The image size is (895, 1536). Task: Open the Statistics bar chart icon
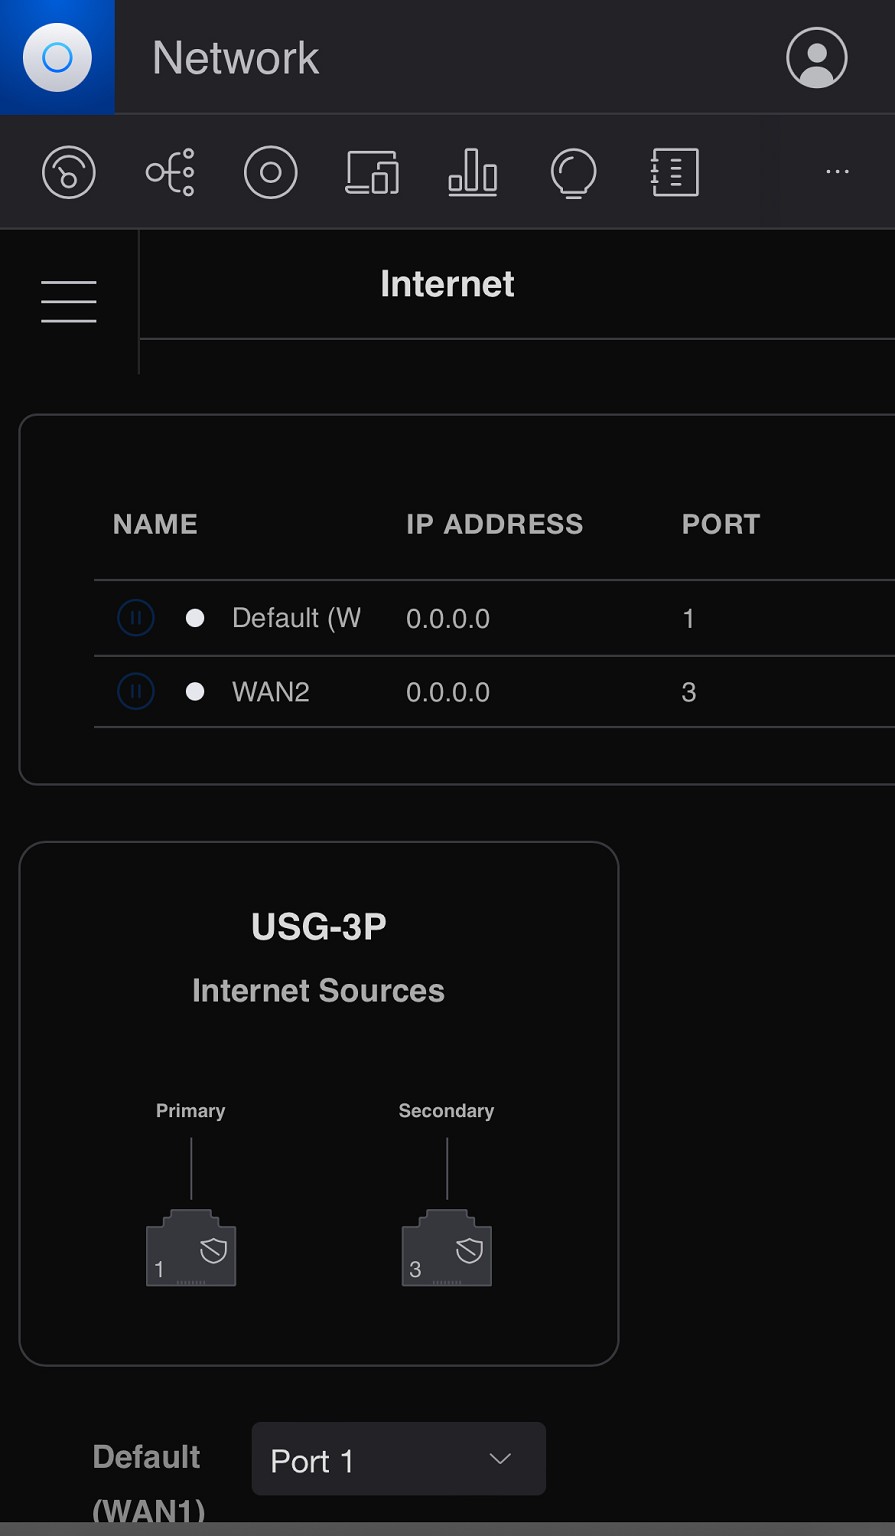(473, 173)
